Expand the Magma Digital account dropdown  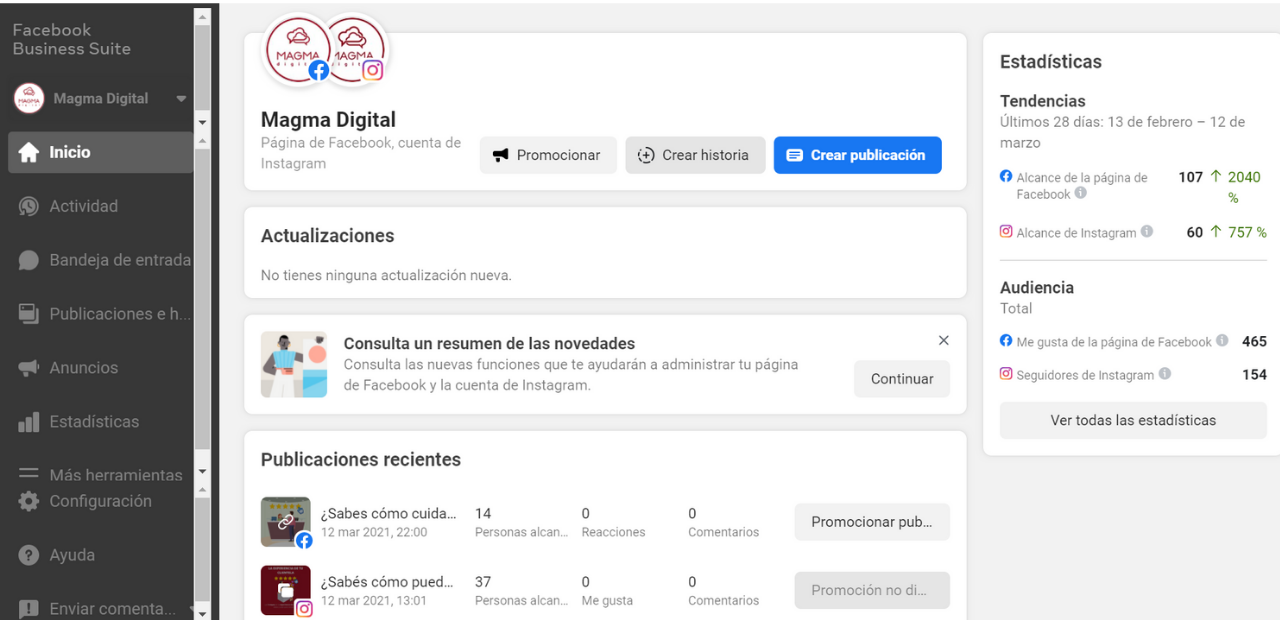(181, 99)
